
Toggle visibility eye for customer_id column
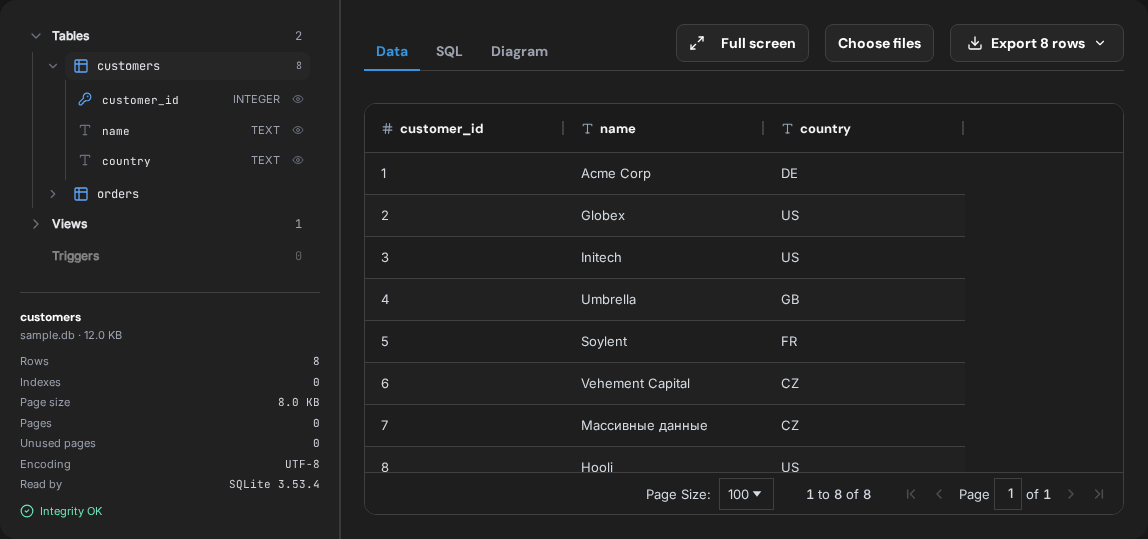[x=297, y=99]
